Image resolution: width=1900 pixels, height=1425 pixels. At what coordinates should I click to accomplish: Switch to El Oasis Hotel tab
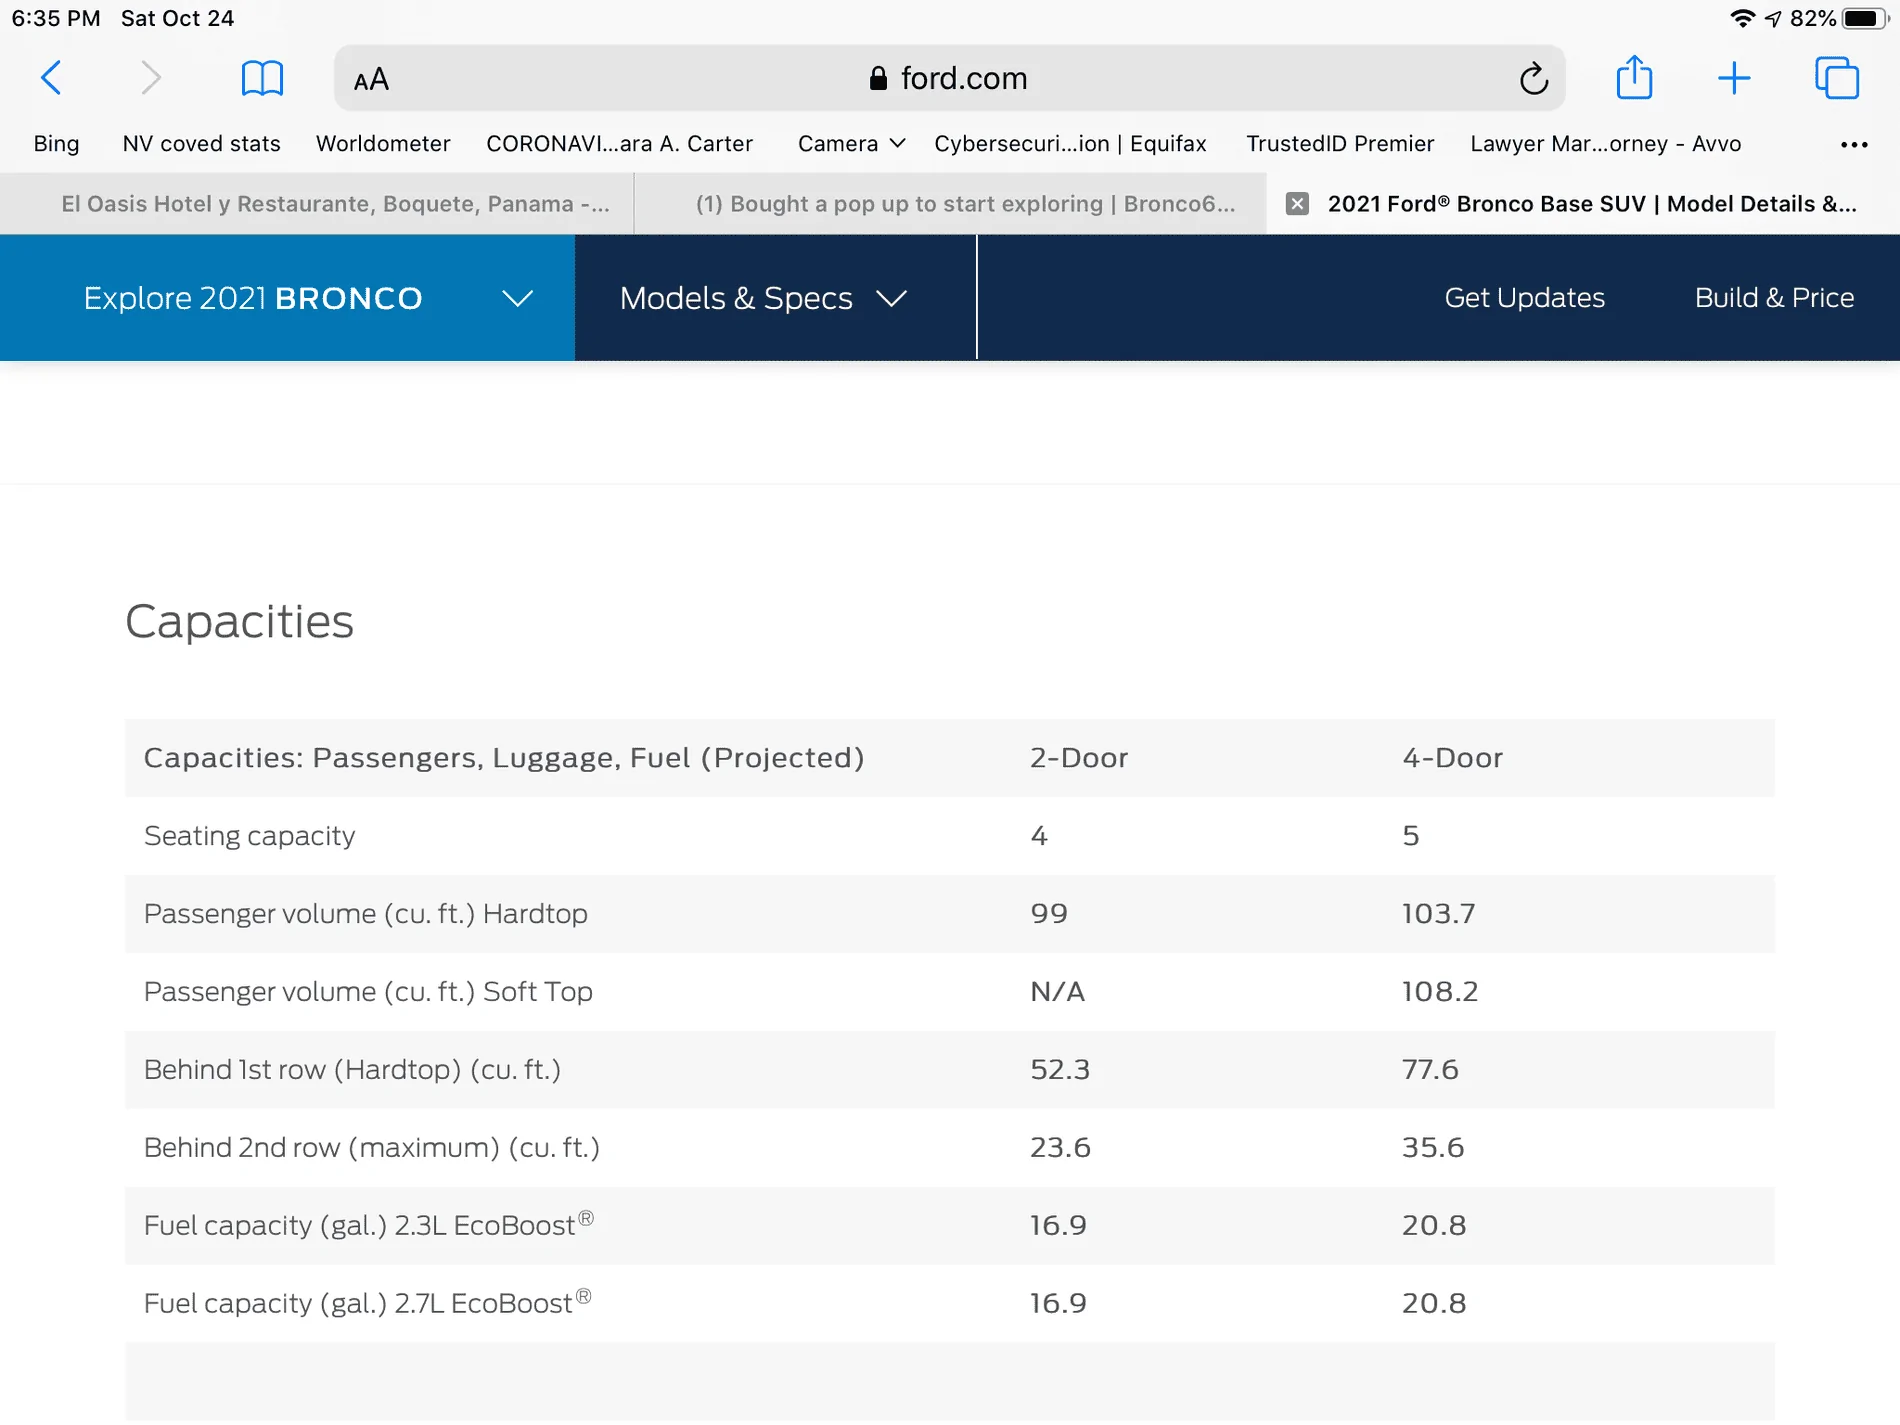point(317,204)
